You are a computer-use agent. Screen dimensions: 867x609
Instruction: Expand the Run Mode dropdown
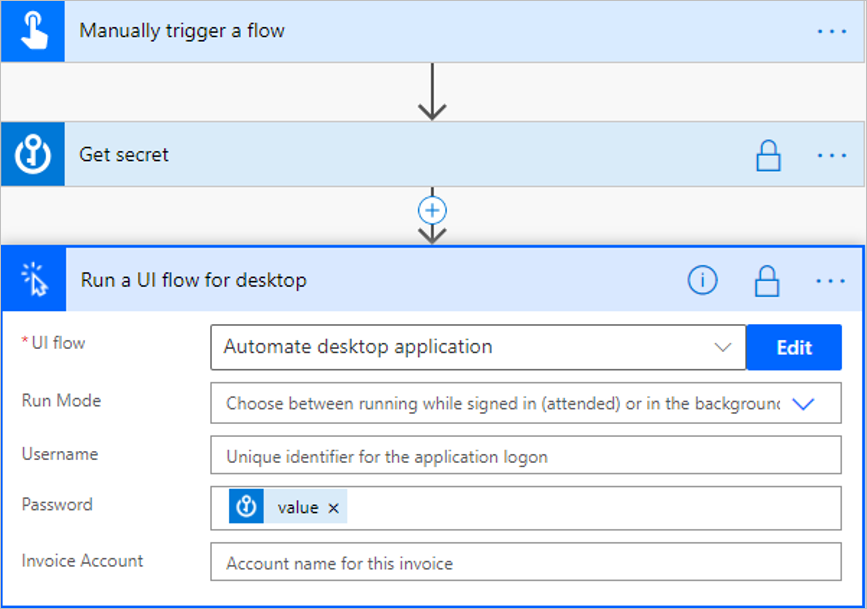(803, 404)
